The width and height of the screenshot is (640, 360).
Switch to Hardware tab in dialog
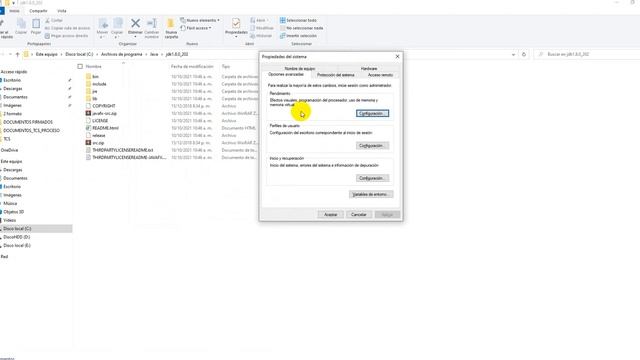369,69
